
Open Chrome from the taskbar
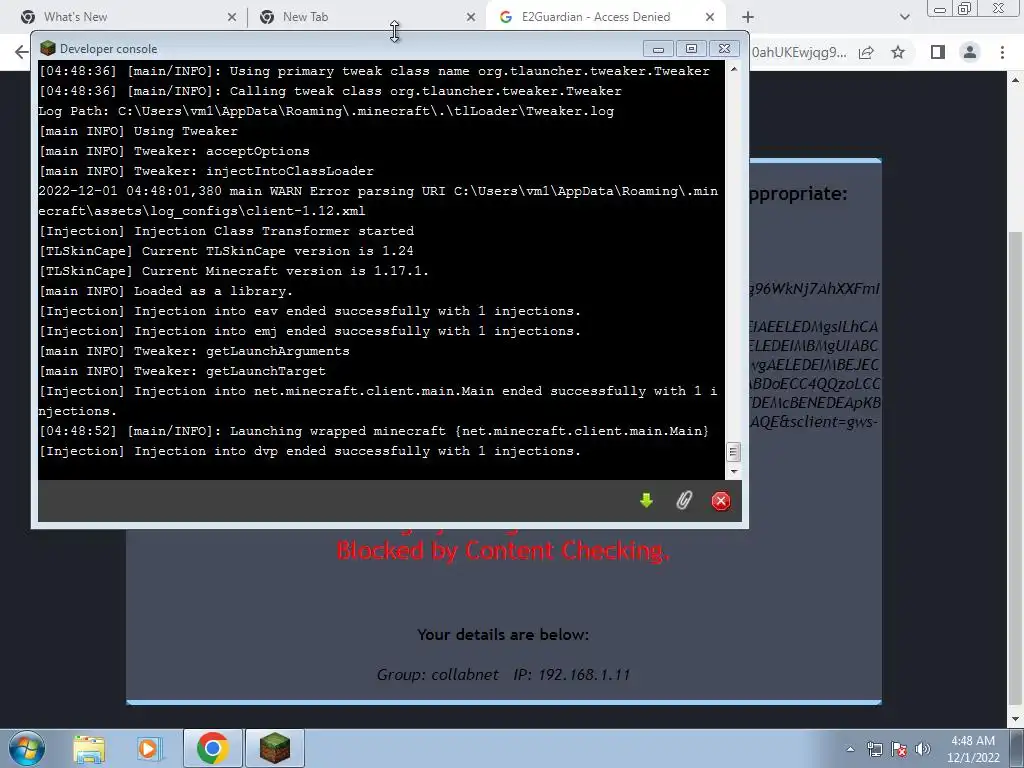212,748
